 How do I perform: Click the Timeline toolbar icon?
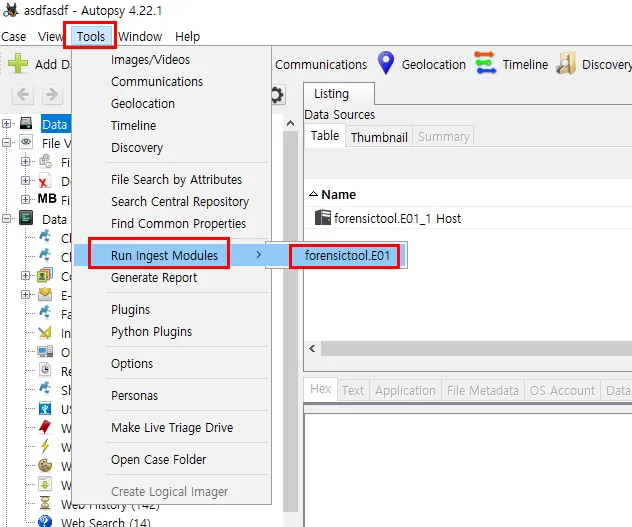[x=485, y=63]
